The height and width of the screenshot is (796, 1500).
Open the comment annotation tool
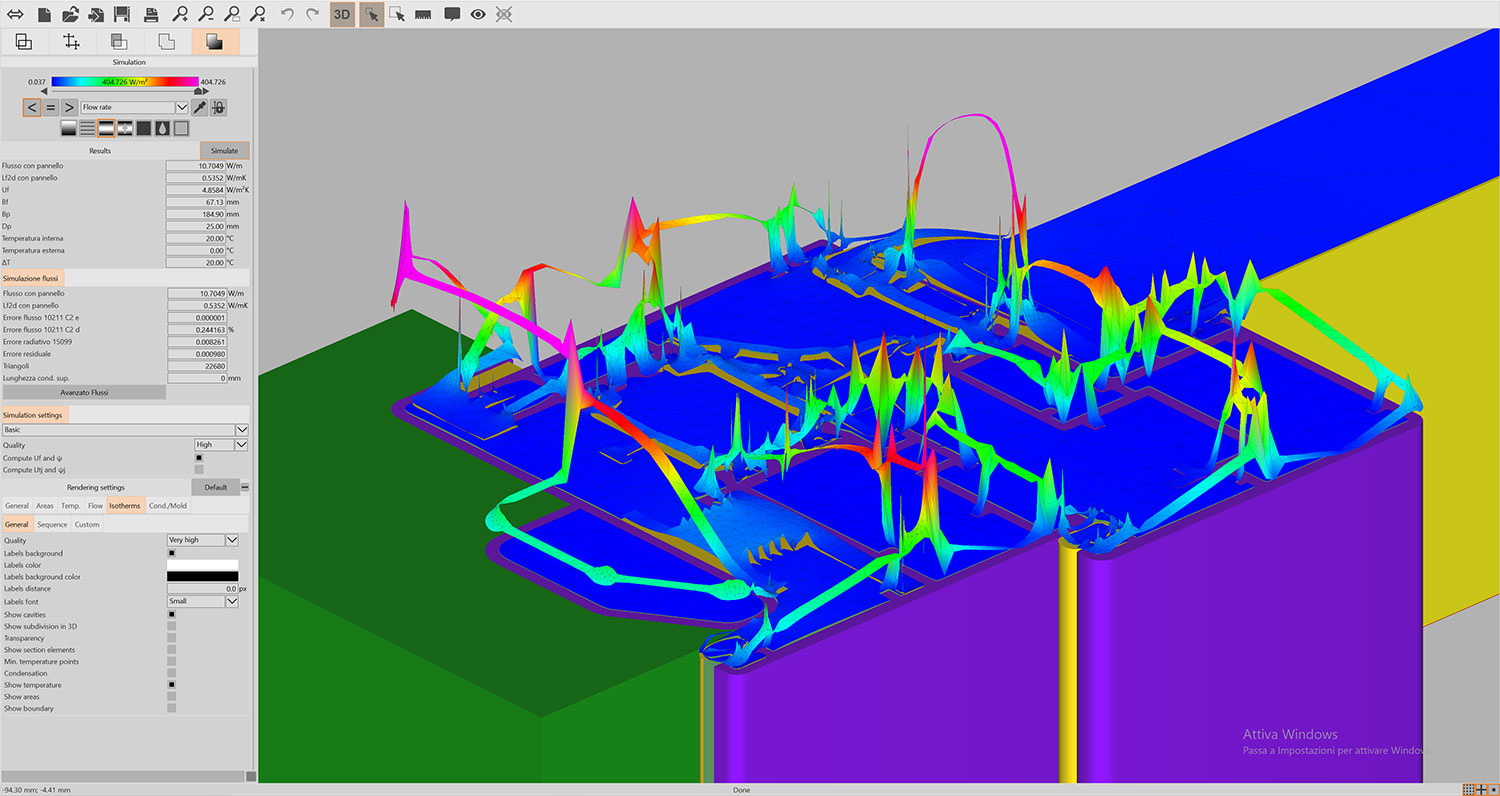click(451, 14)
